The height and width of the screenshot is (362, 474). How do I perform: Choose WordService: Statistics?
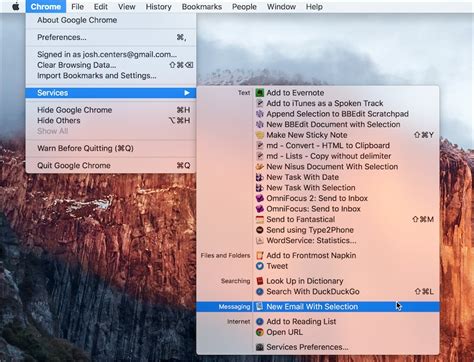[318, 241]
